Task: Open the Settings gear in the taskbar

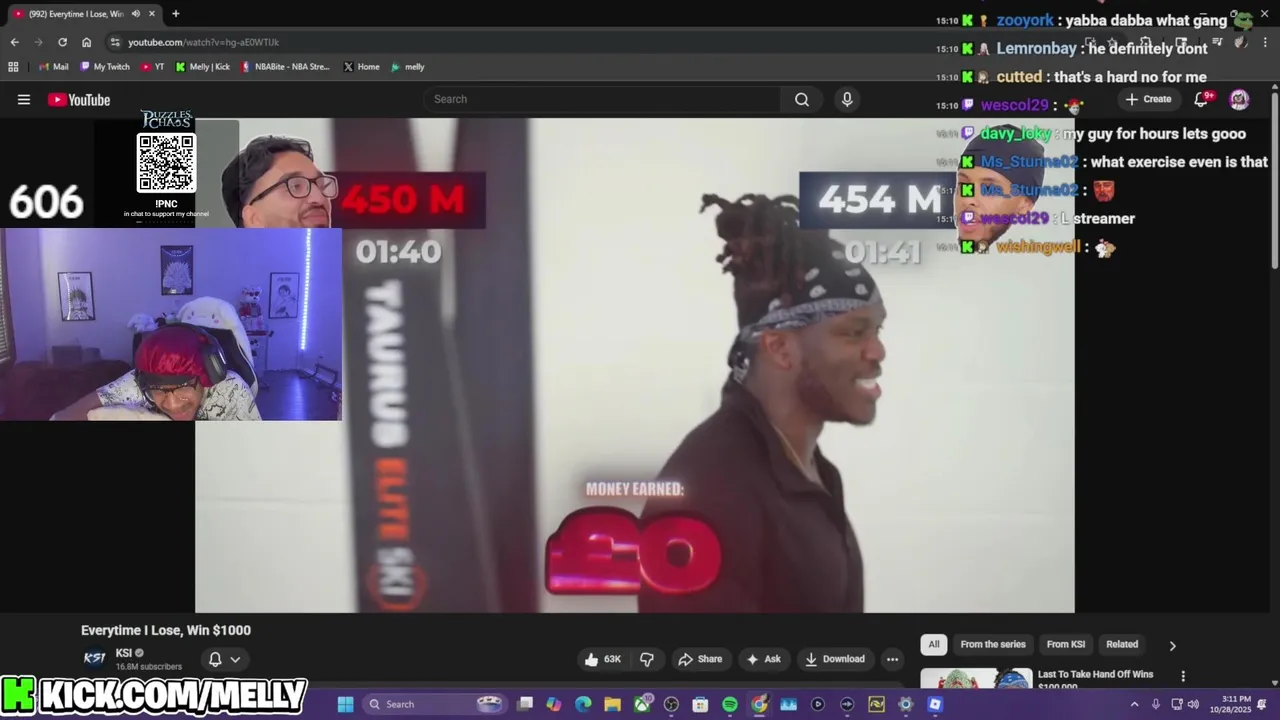Action: pyautogui.click(x=905, y=704)
